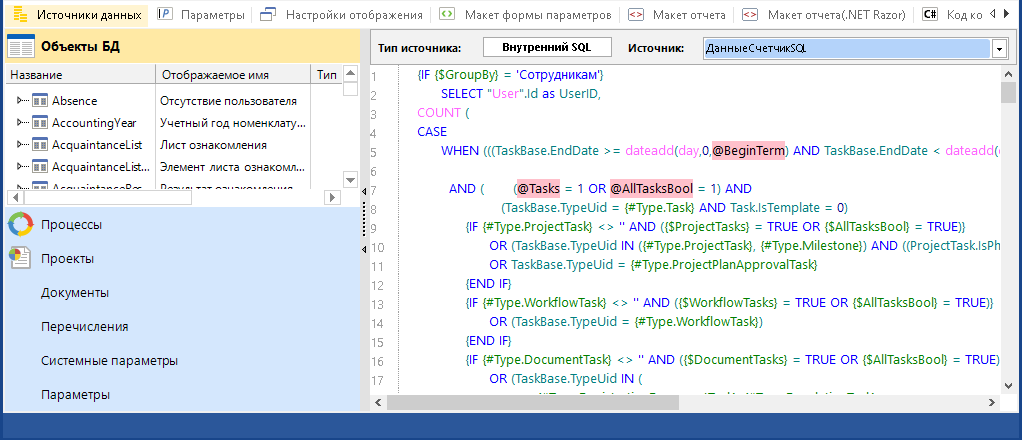Click the SQL editor vertical scrollbar thumb
Image resolution: width=1022 pixels, height=440 pixels.
pos(1008,93)
